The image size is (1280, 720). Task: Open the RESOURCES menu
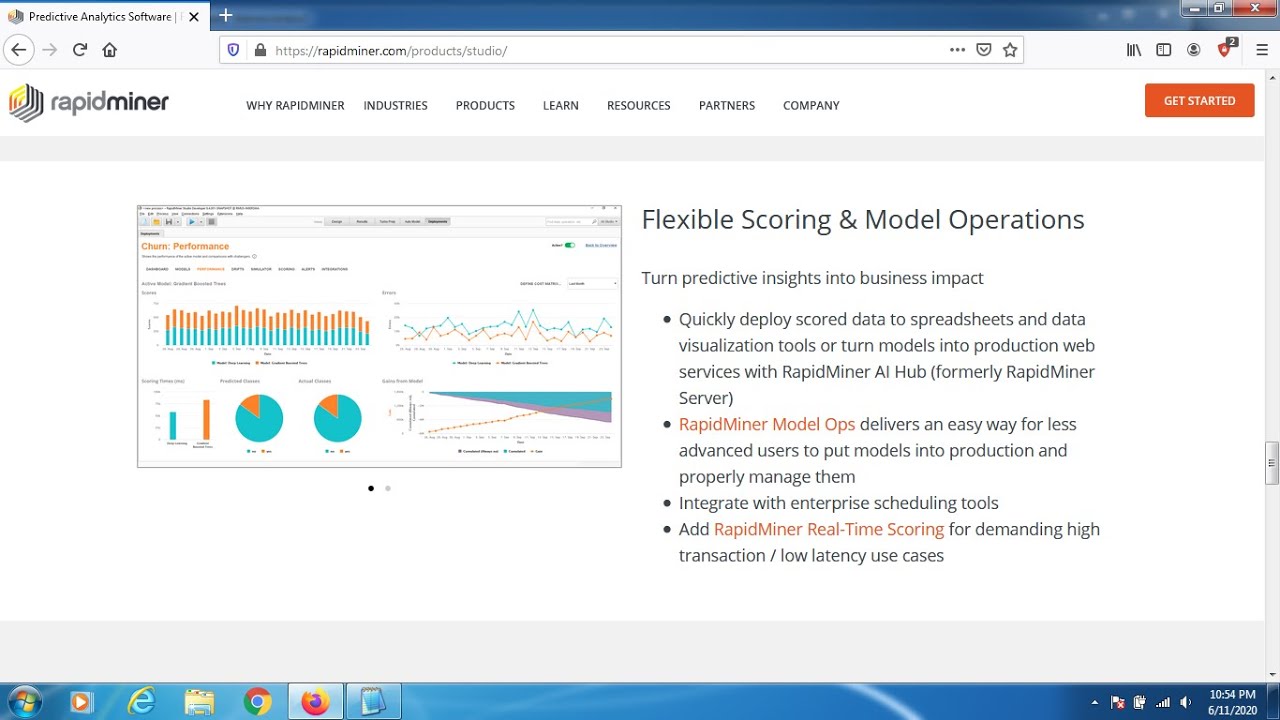coord(638,105)
